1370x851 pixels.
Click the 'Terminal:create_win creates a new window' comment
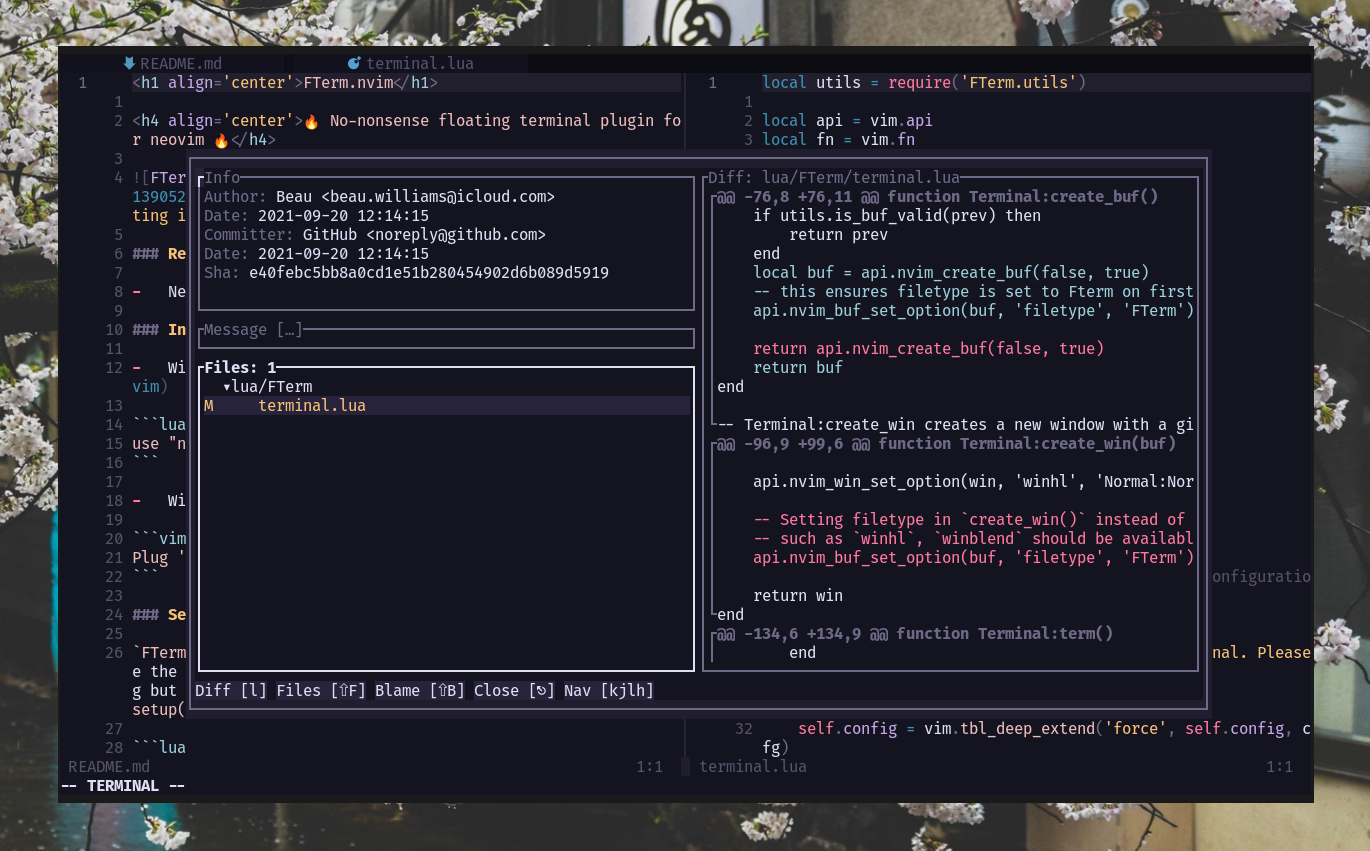click(x=956, y=425)
